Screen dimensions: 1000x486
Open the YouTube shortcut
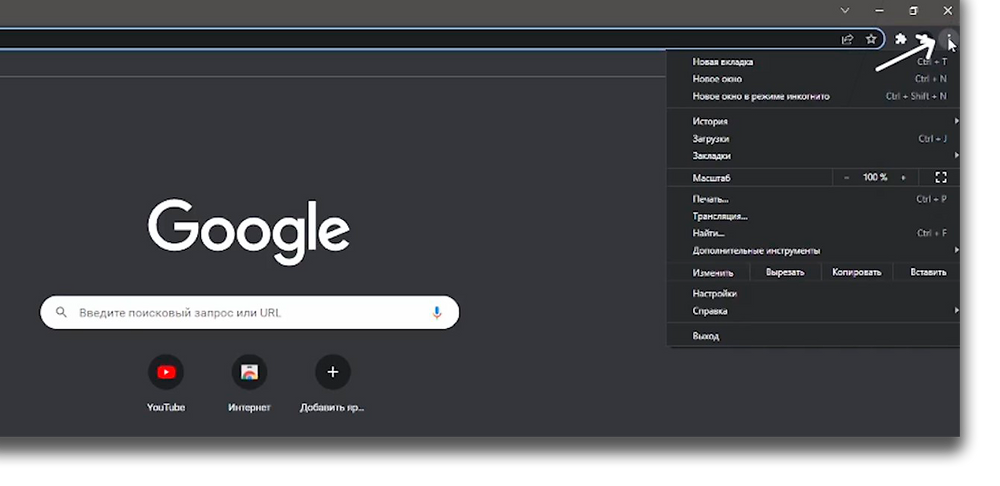(x=166, y=384)
